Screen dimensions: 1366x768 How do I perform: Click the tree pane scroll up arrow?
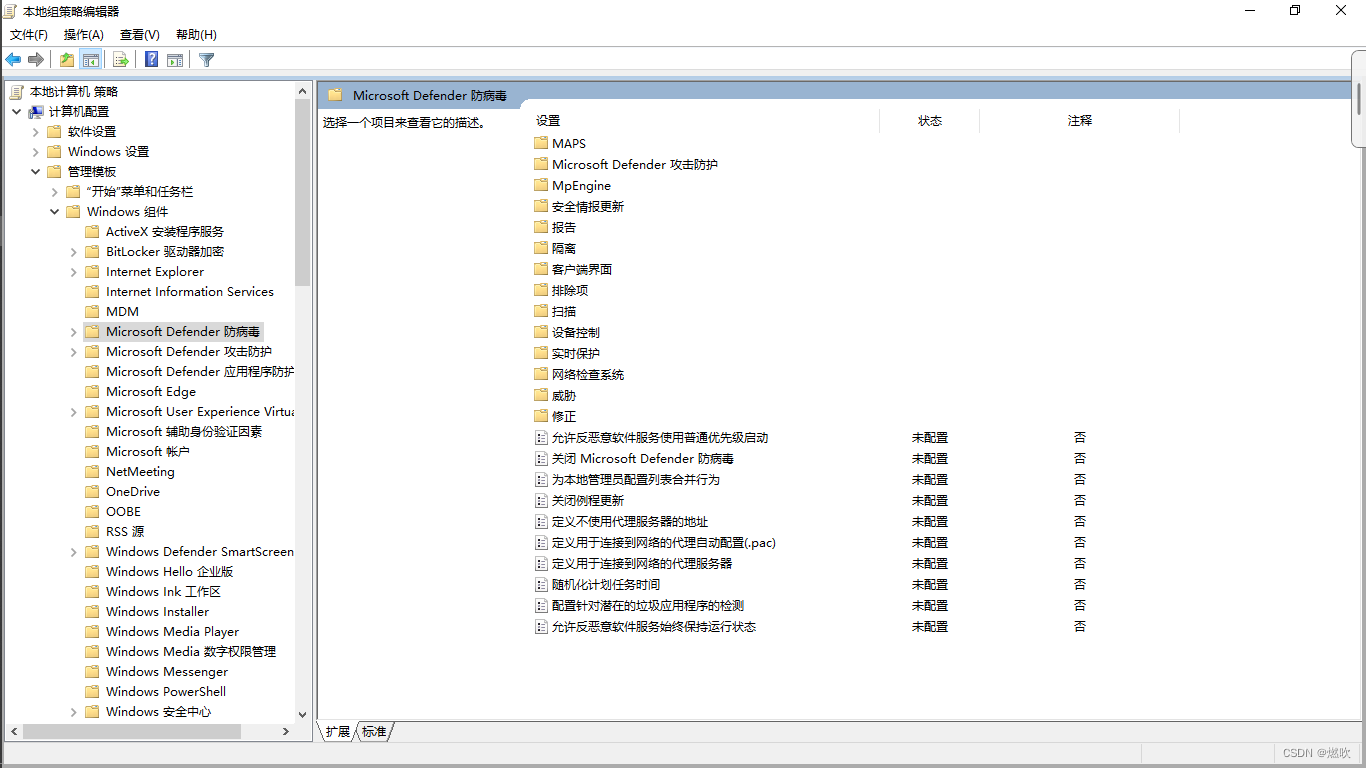pyautogui.click(x=303, y=91)
